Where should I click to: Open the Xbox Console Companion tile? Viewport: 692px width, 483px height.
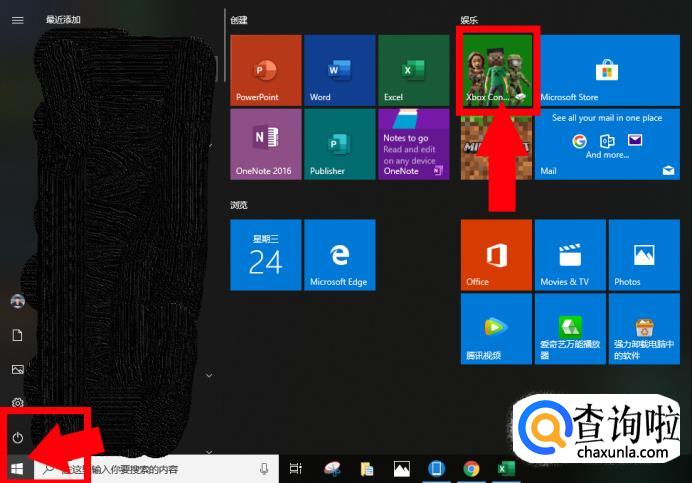click(x=496, y=70)
